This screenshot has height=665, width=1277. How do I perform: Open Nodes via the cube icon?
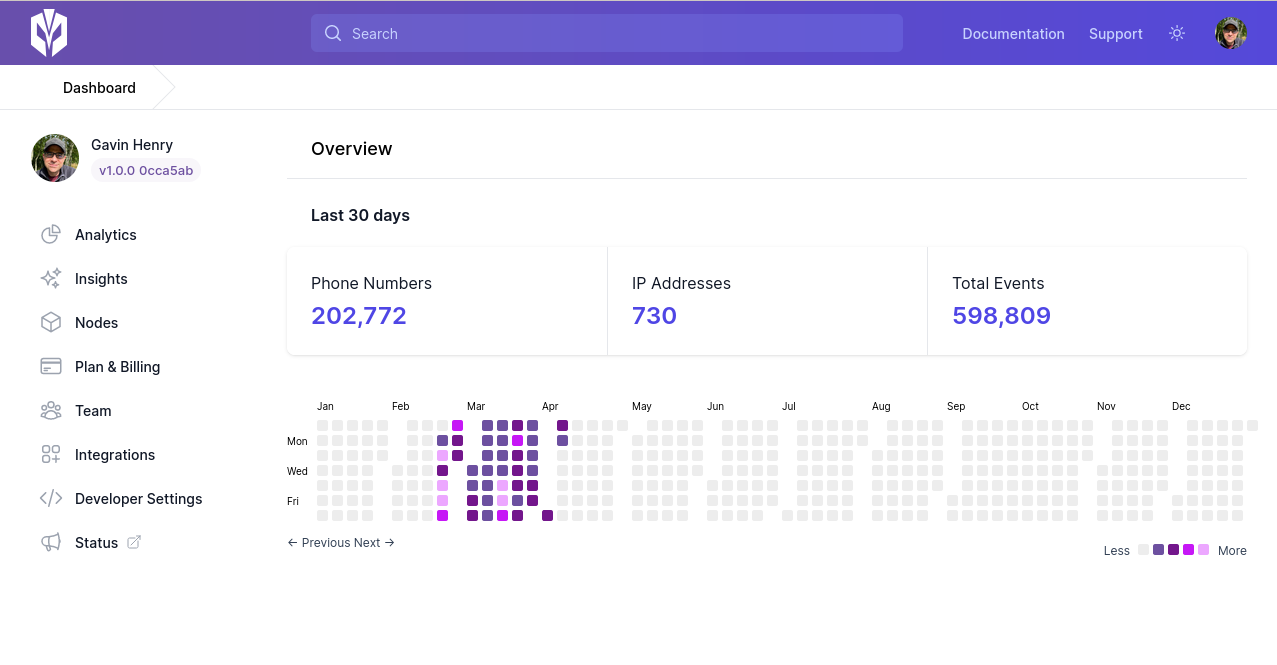(x=50, y=322)
